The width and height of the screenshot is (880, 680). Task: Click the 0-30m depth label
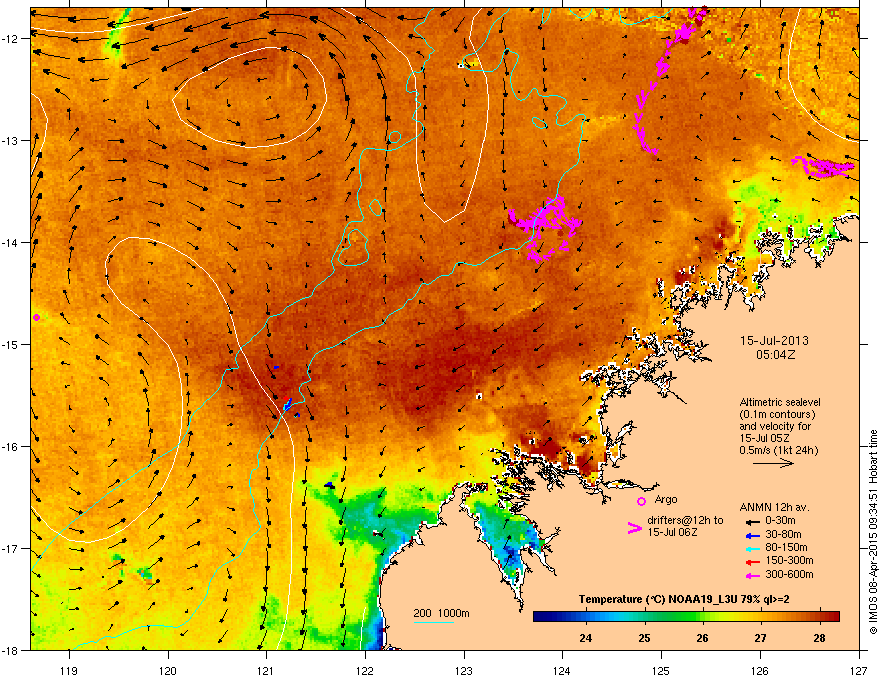(780, 521)
